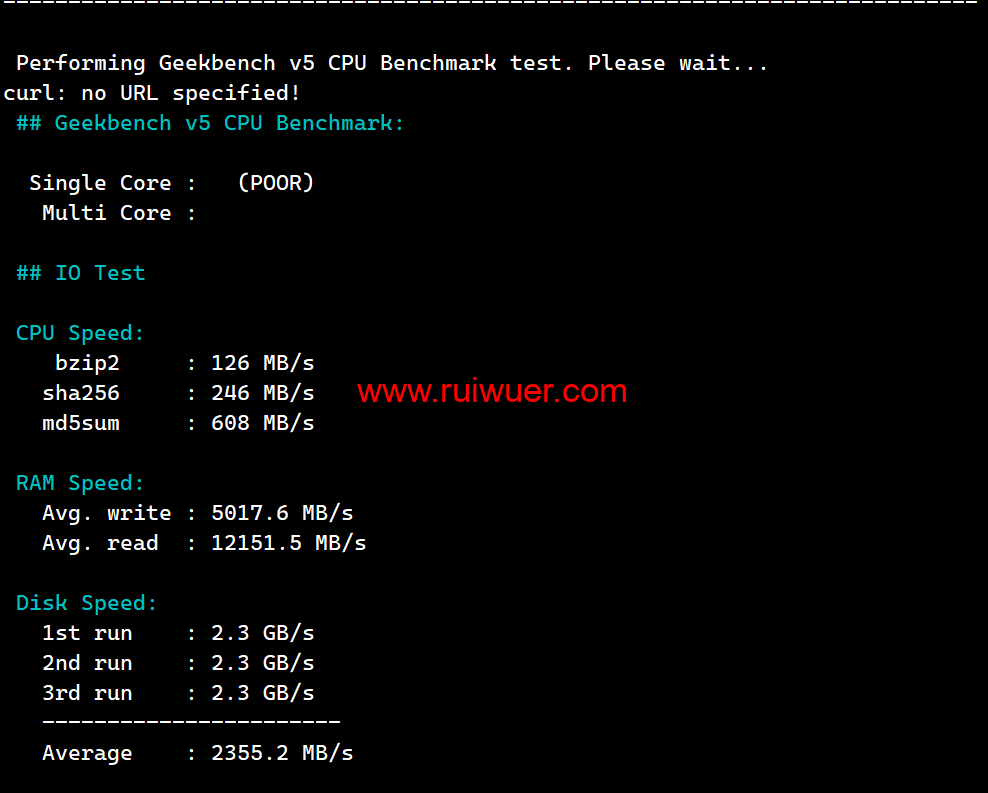The image size is (988, 793).
Task: Click the "## Geekbench v5 CPU Benchmark:" heading
Action: (x=210, y=123)
